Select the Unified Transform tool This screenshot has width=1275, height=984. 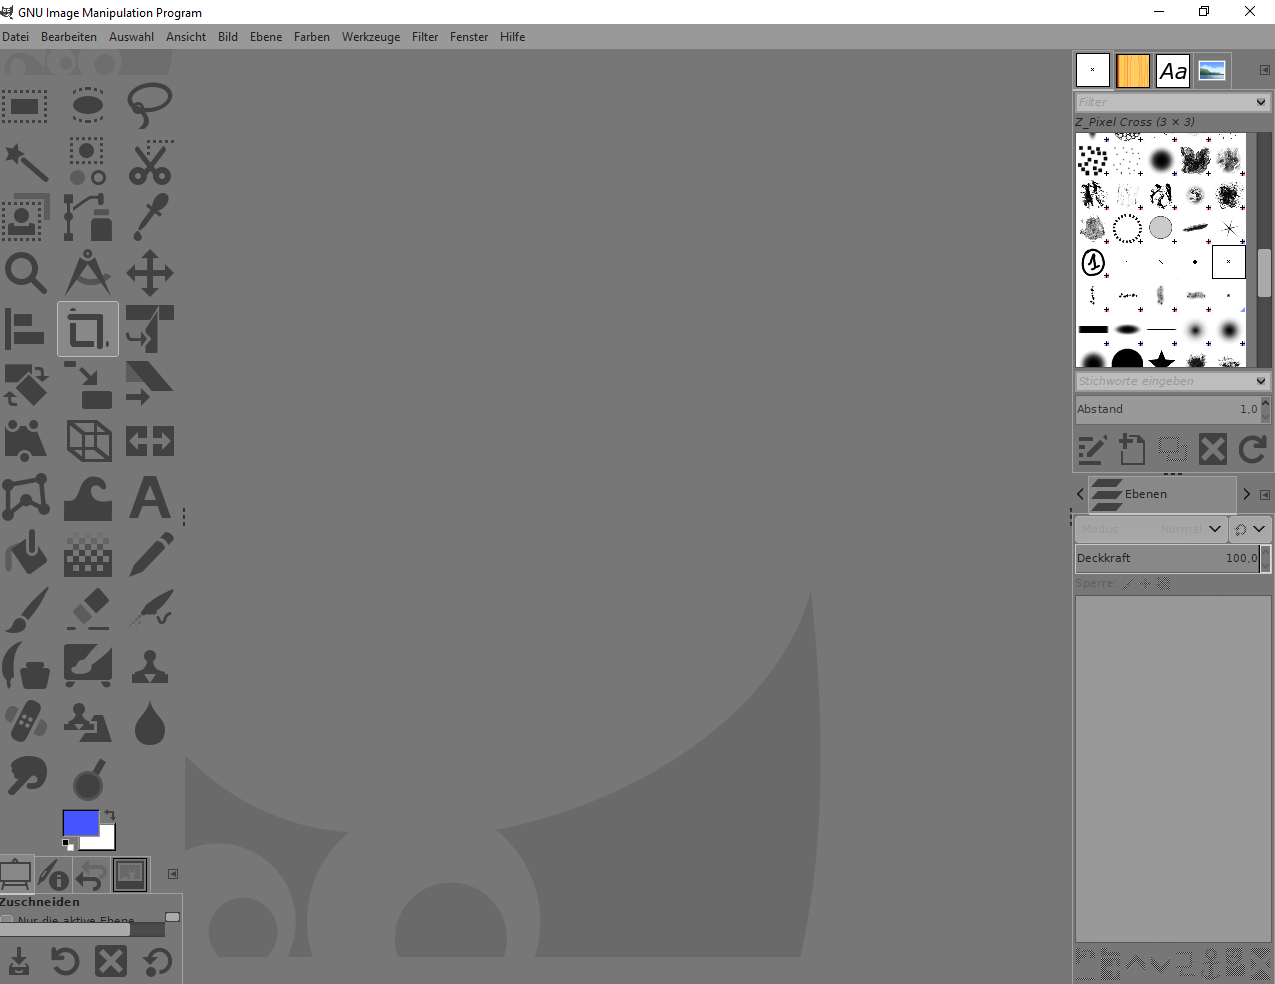point(150,329)
